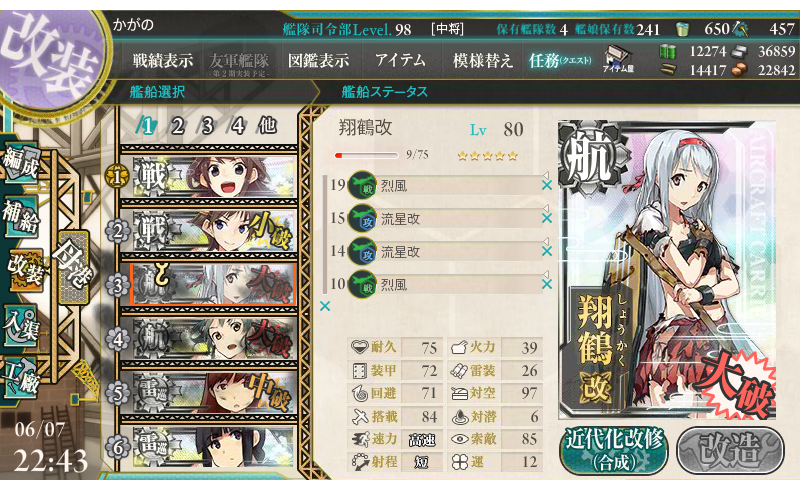Image resolution: width=800 pixels, height=480 pixels.
Task: Open the 戦績表示 records menu
Action: point(163,61)
